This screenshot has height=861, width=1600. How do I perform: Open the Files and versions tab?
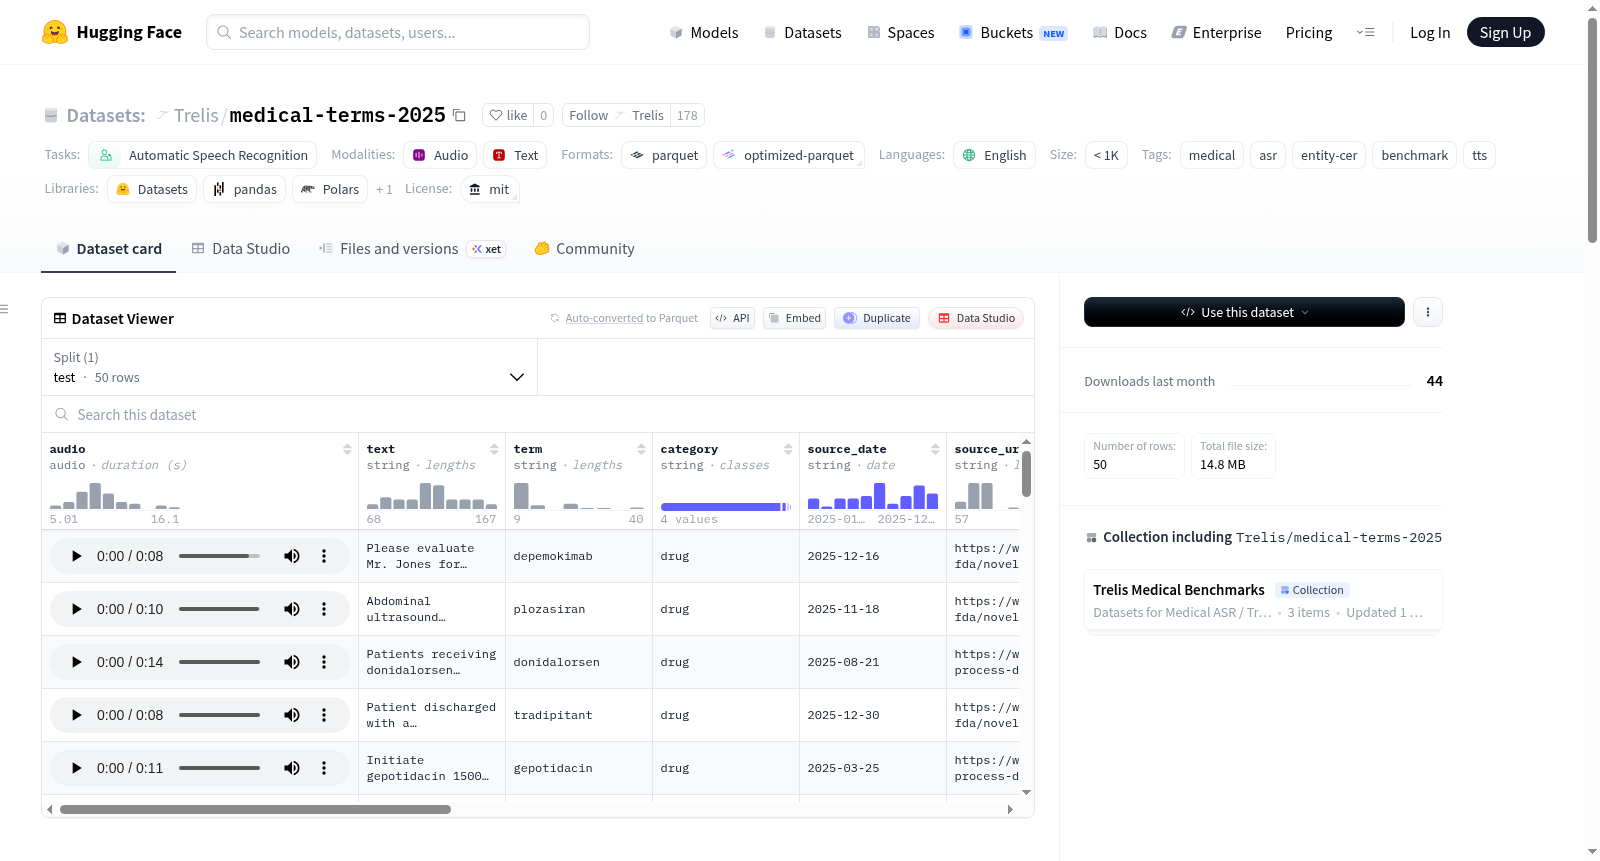[x=412, y=249]
